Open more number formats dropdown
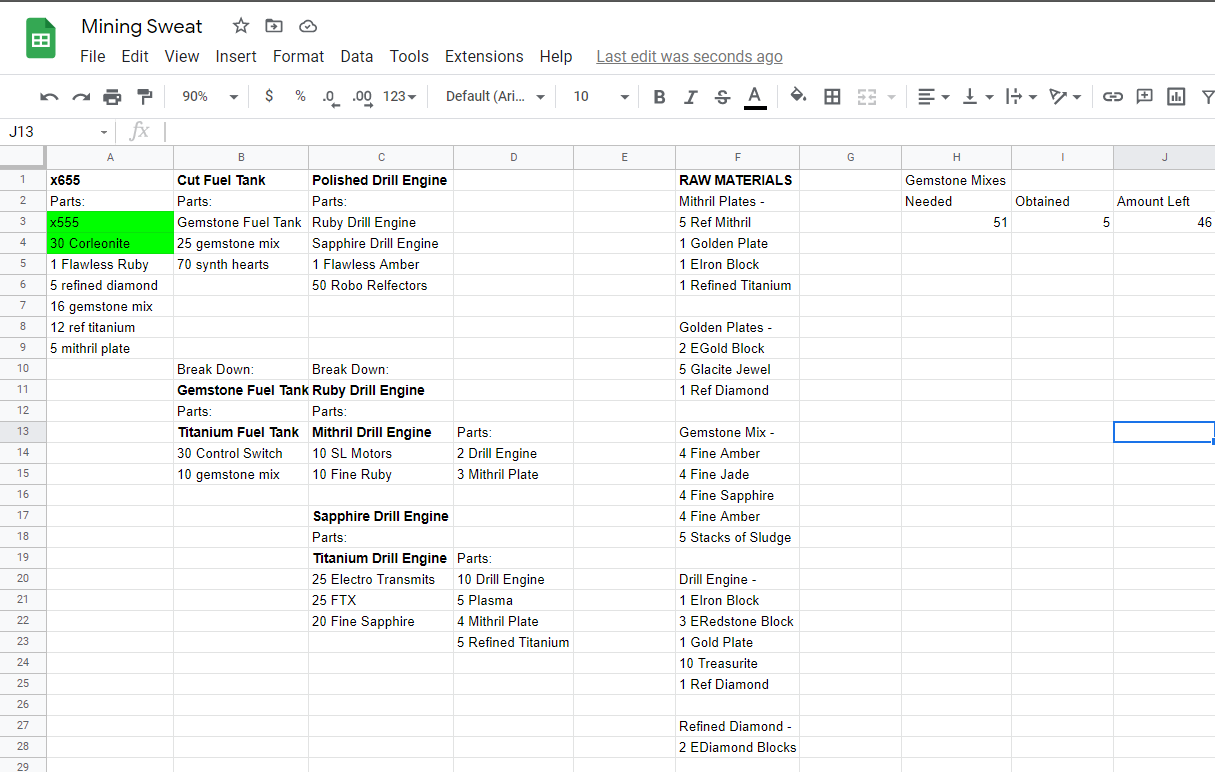Image resolution: width=1215 pixels, height=772 pixels. [400, 96]
